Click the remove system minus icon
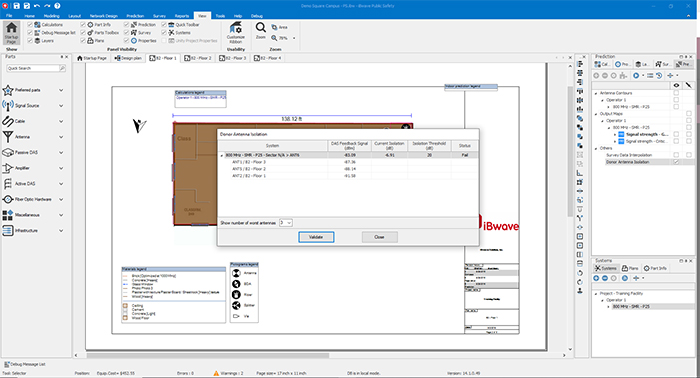Image resolution: width=700 pixels, height=378 pixels. point(605,278)
